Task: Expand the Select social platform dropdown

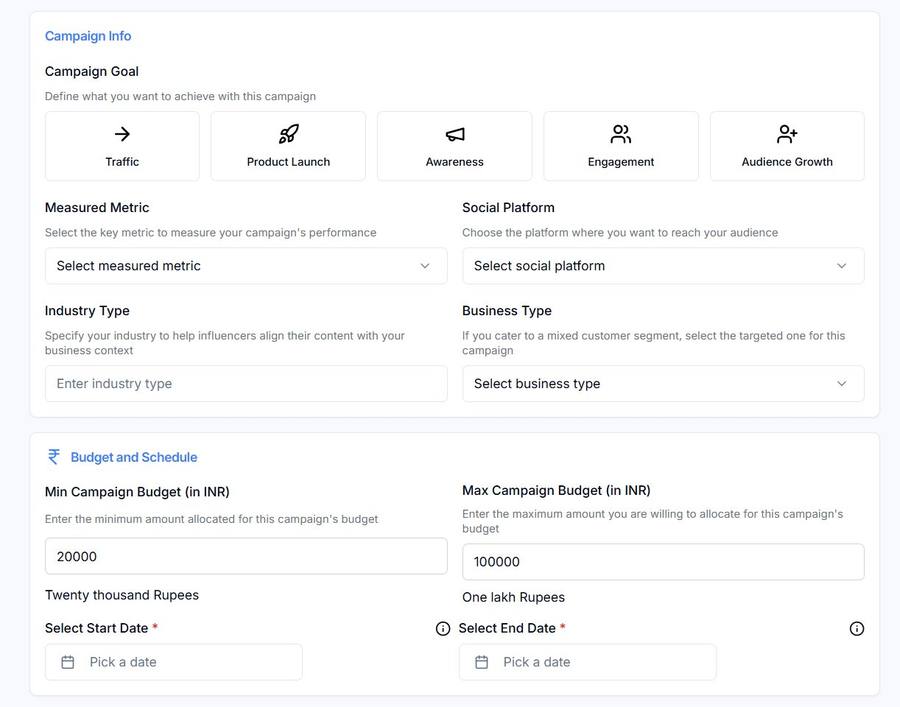Action: (662, 266)
